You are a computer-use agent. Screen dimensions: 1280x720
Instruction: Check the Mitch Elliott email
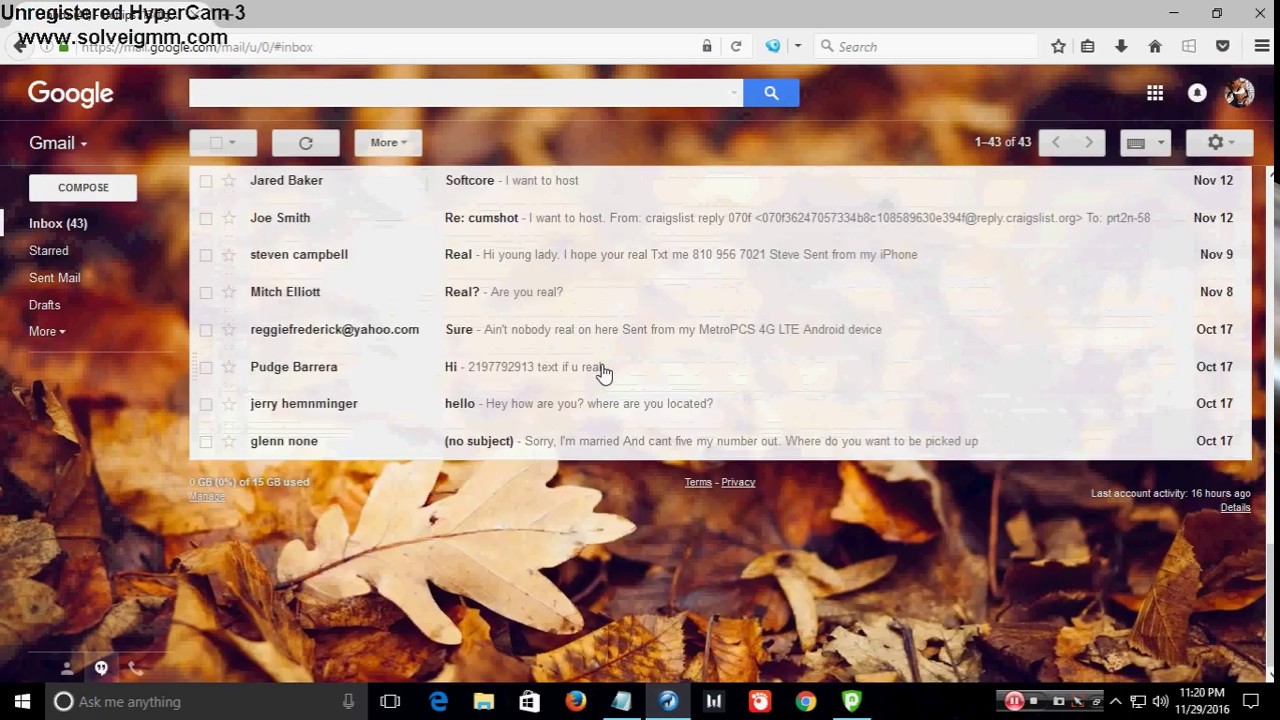(205, 292)
